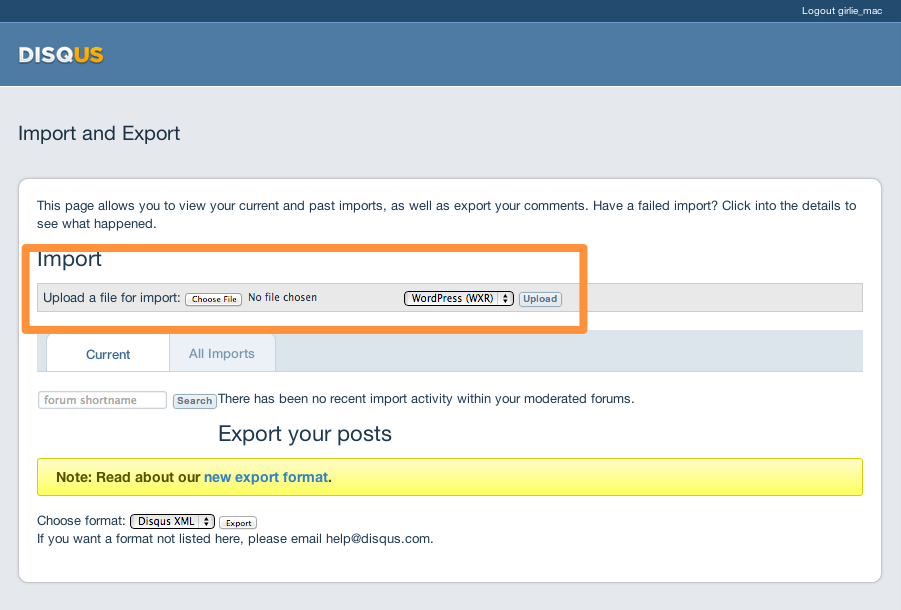Click the Upload button
901x610 pixels.
[x=540, y=299]
